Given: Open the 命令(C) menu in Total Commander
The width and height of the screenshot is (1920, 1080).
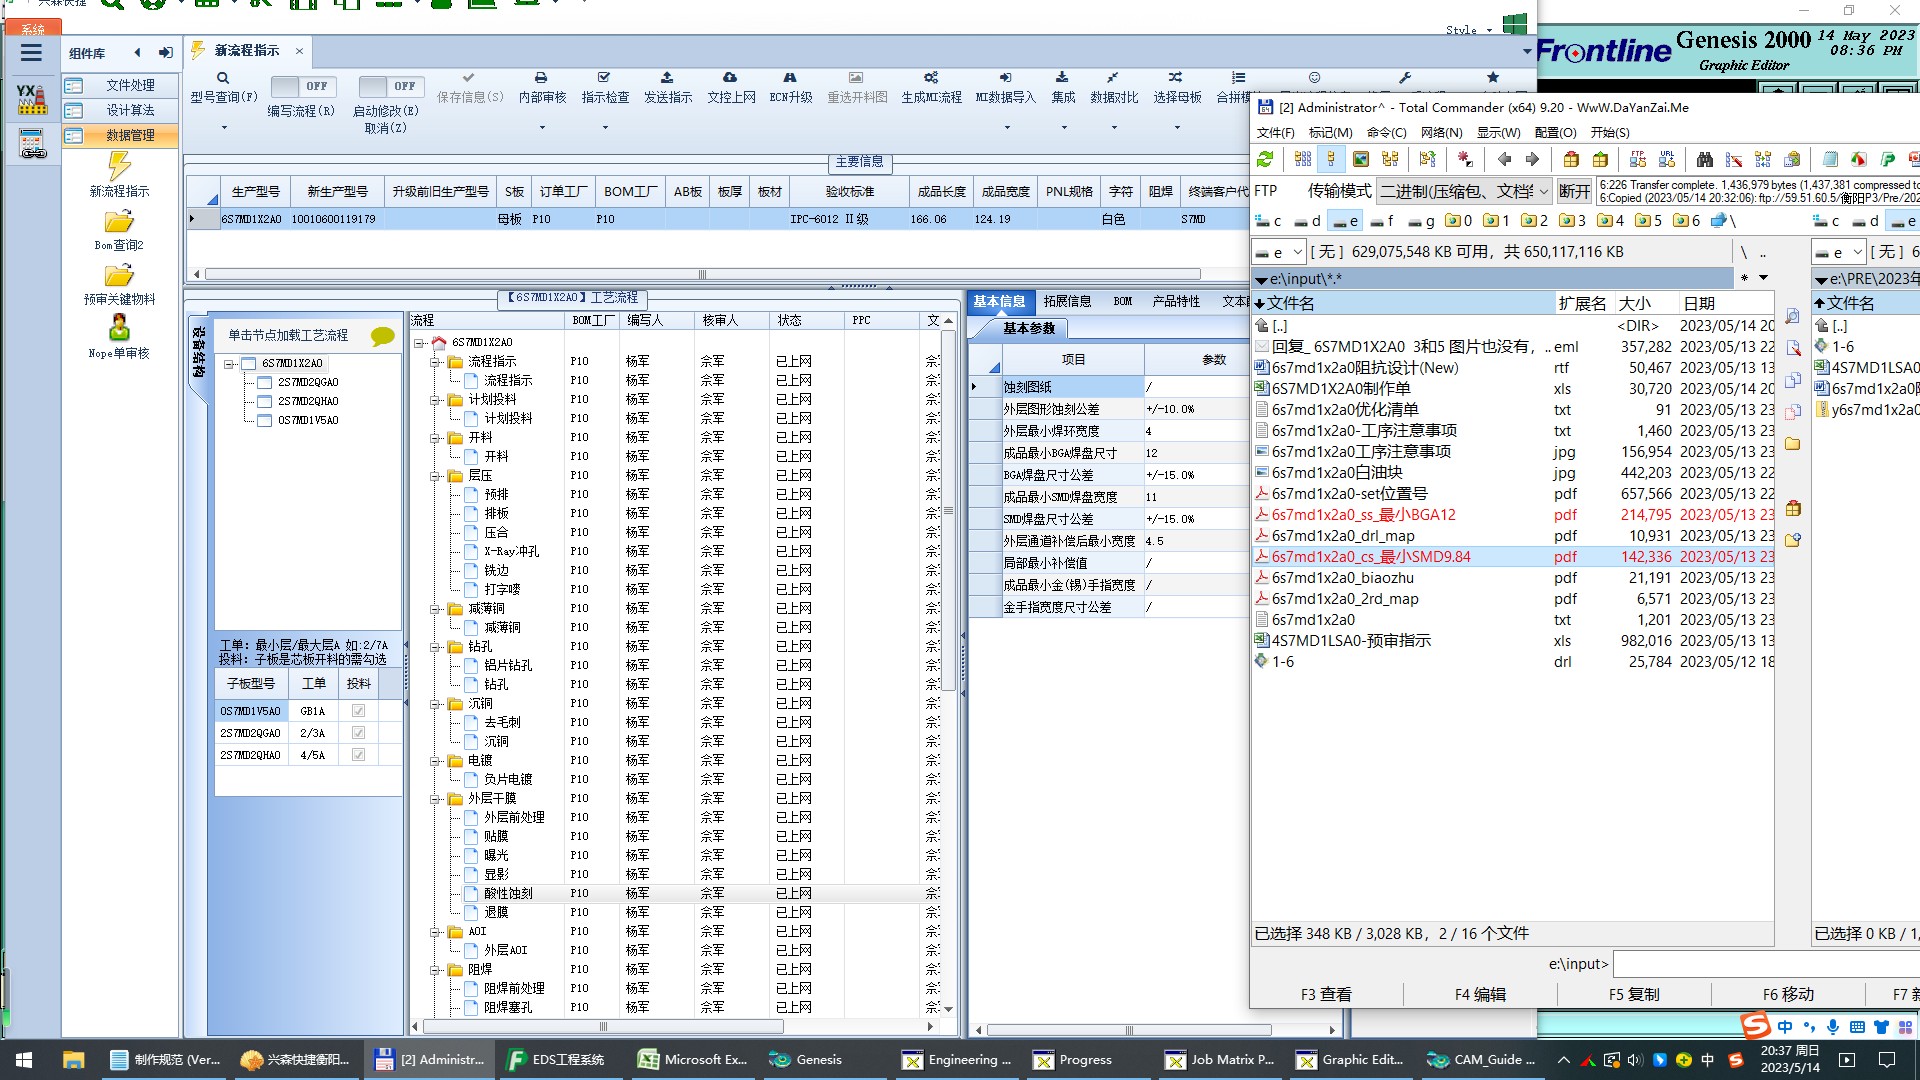Looking at the screenshot, I should pyautogui.click(x=1386, y=132).
